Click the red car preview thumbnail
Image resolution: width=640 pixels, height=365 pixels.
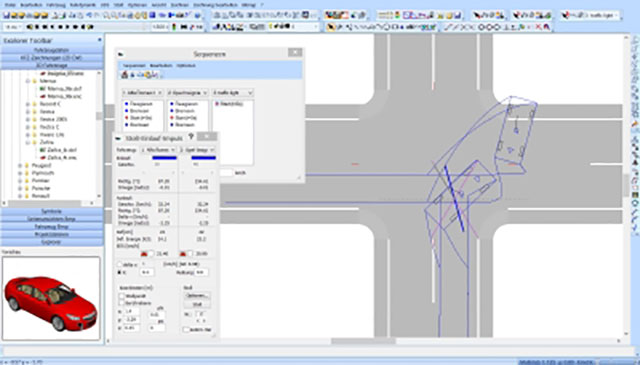tap(51, 298)
